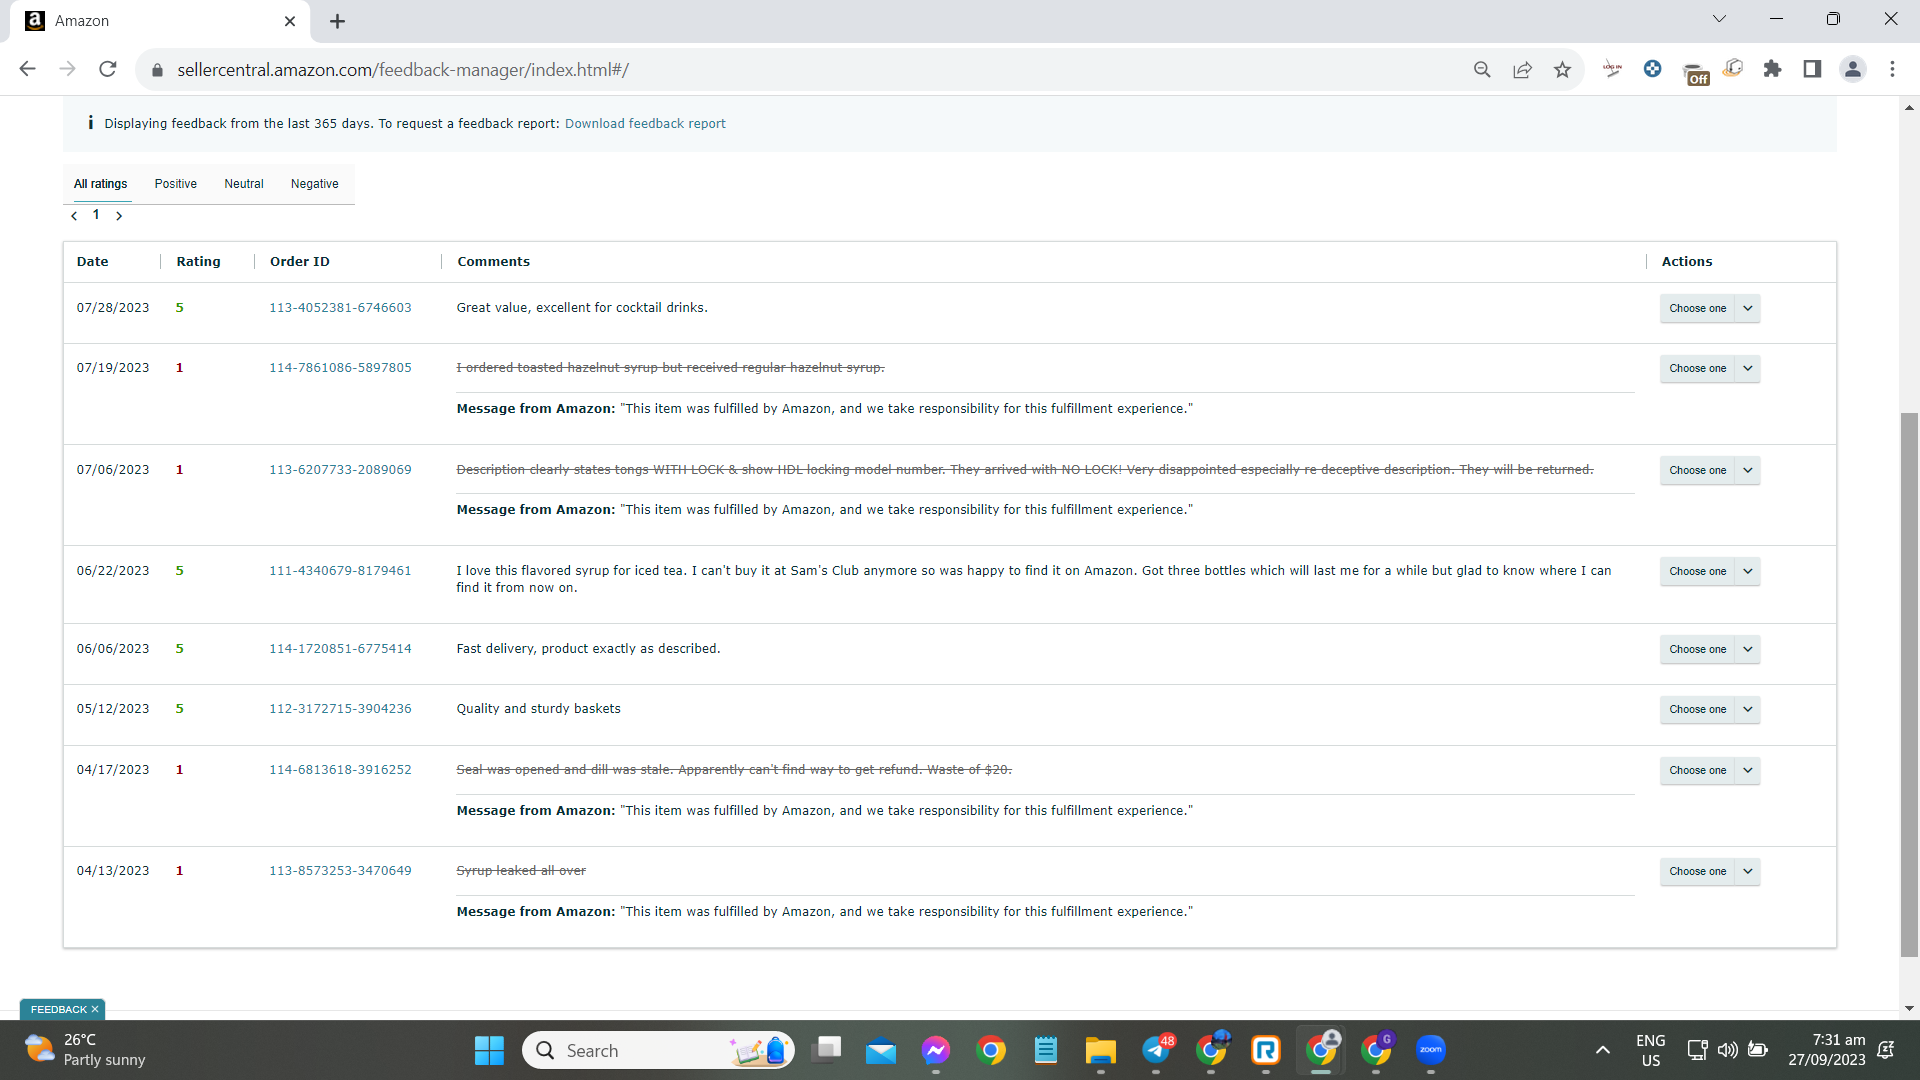1920x1080 pixels.
Task: Open order 114-1720851-6775414
Action: 340,649
